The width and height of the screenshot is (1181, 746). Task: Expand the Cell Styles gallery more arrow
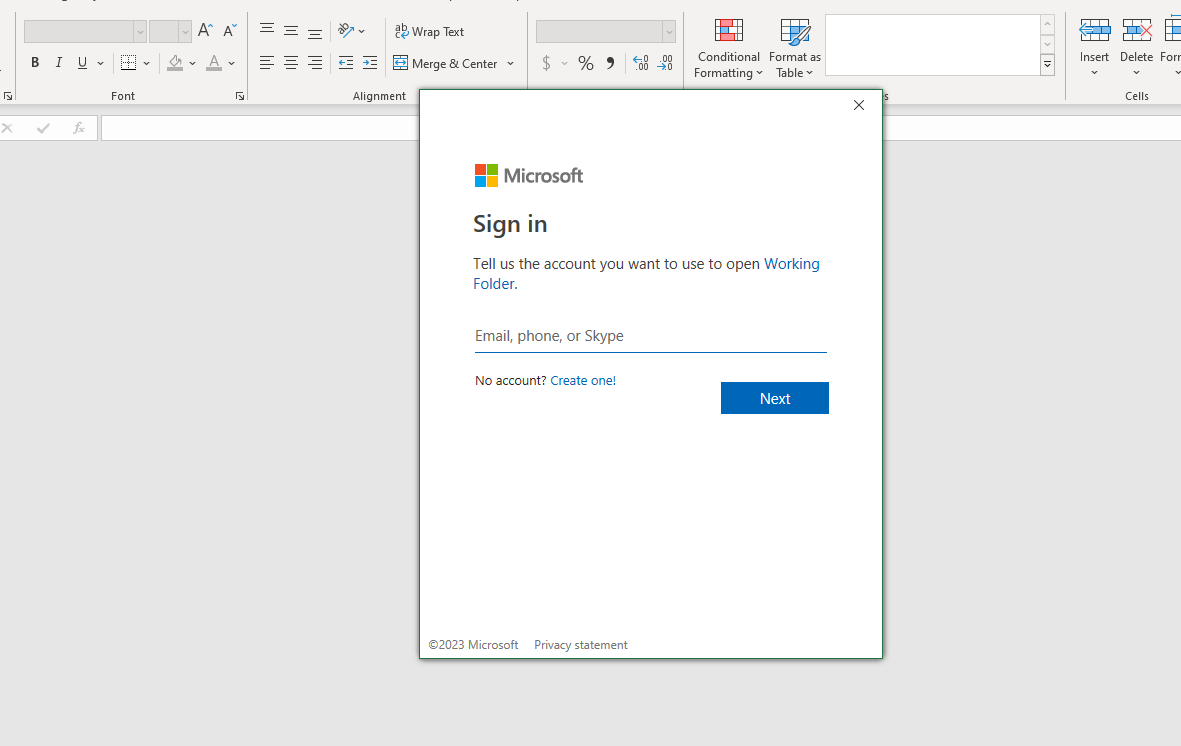coord(1047,65)
